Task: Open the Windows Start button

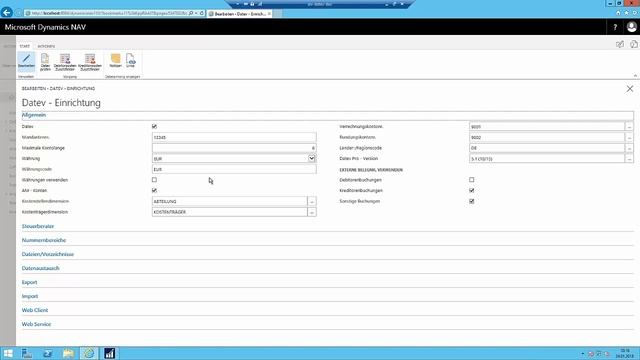Action: (x=8, y=353)
